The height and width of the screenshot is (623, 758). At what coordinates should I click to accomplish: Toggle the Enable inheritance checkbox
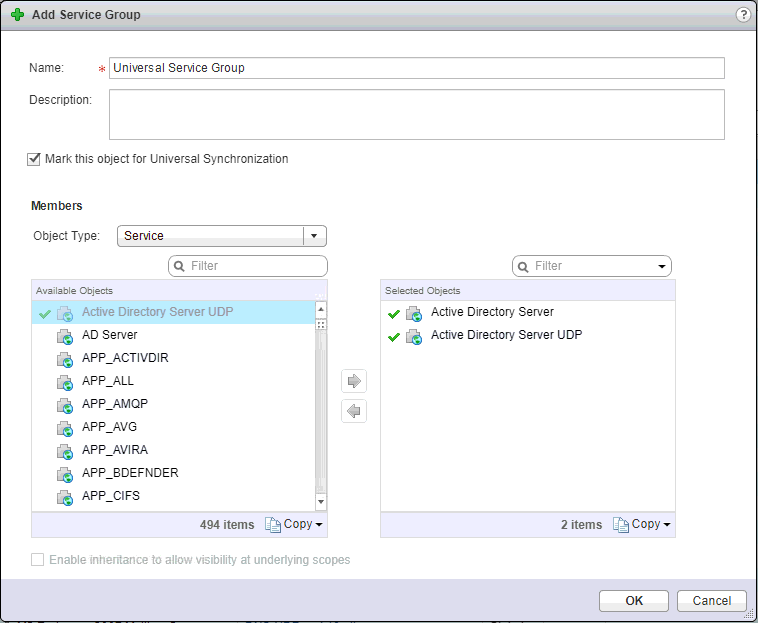click(x=38, y=560)
